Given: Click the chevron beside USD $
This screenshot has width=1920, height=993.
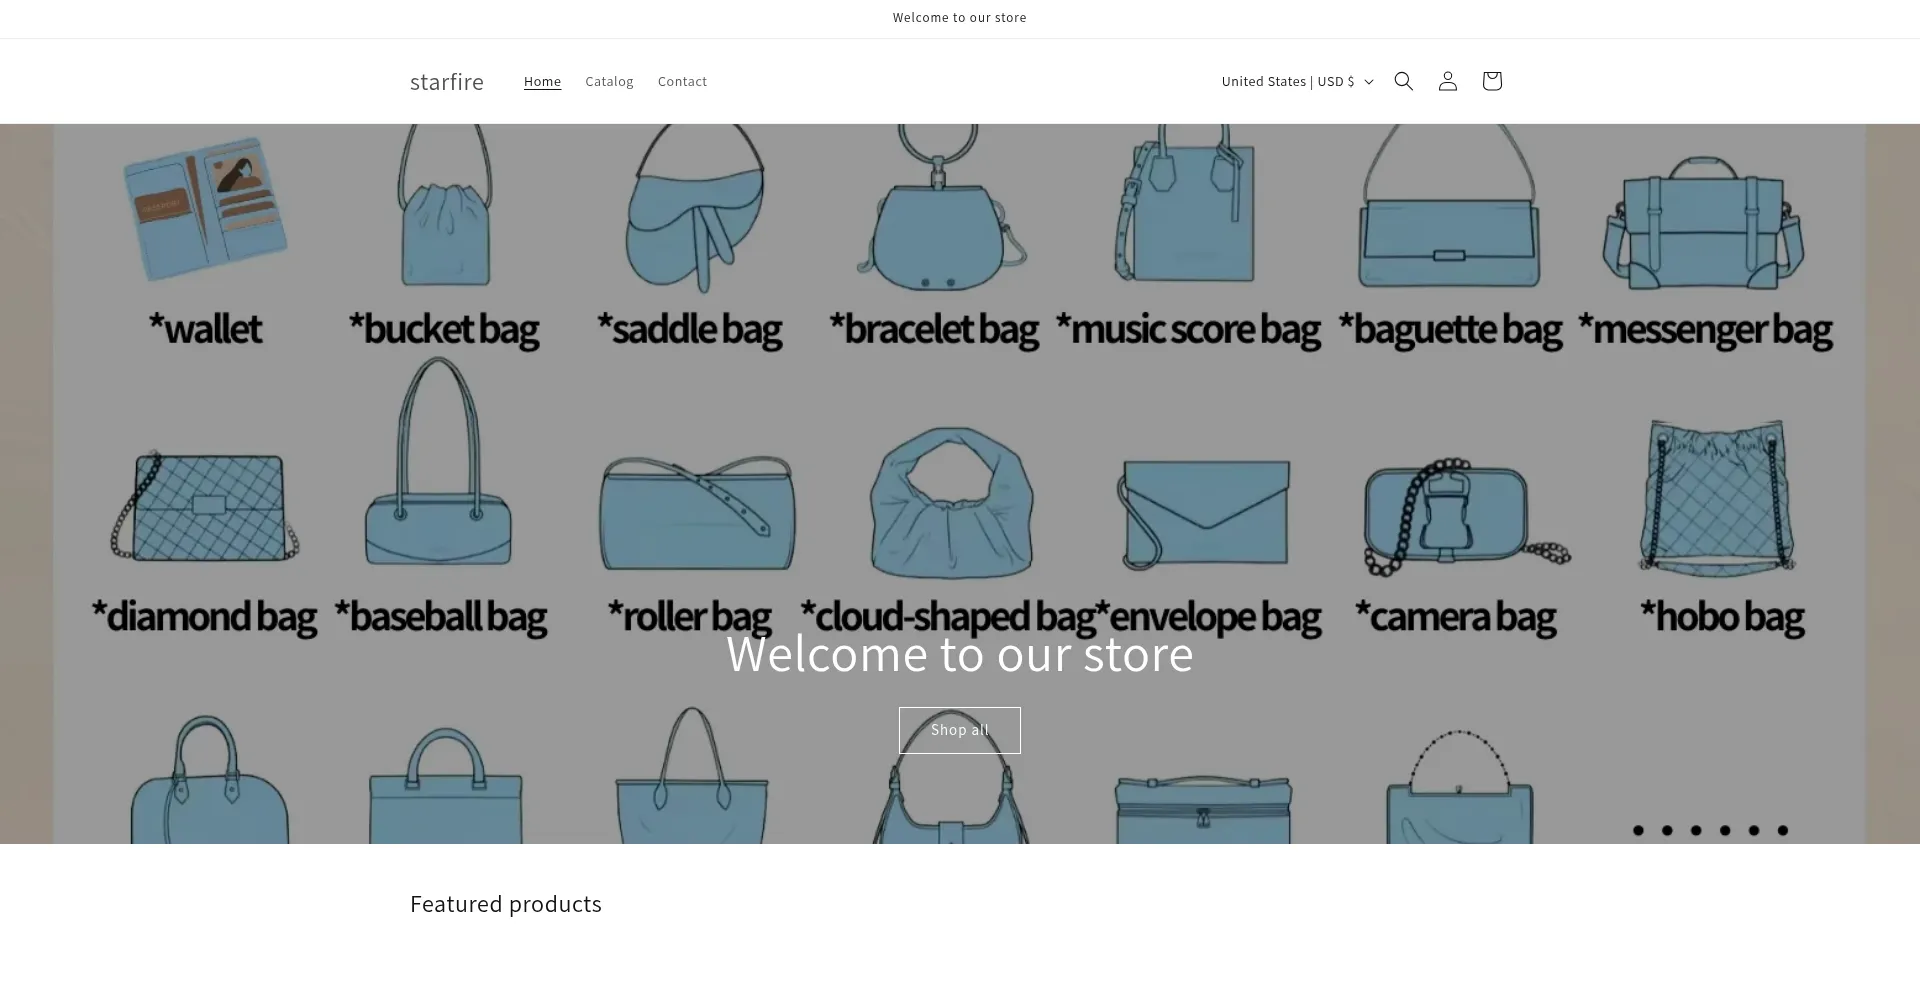Looking at the screenshot, I should click(1369, 82).
